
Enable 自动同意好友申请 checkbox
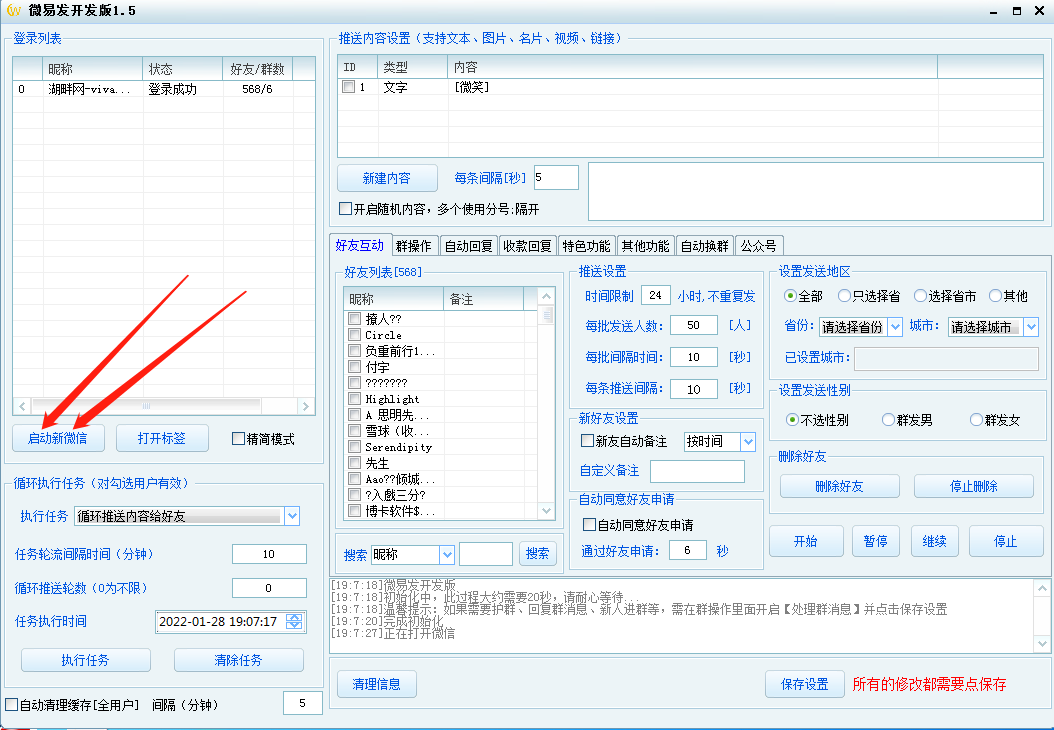[x=590, y=524]
